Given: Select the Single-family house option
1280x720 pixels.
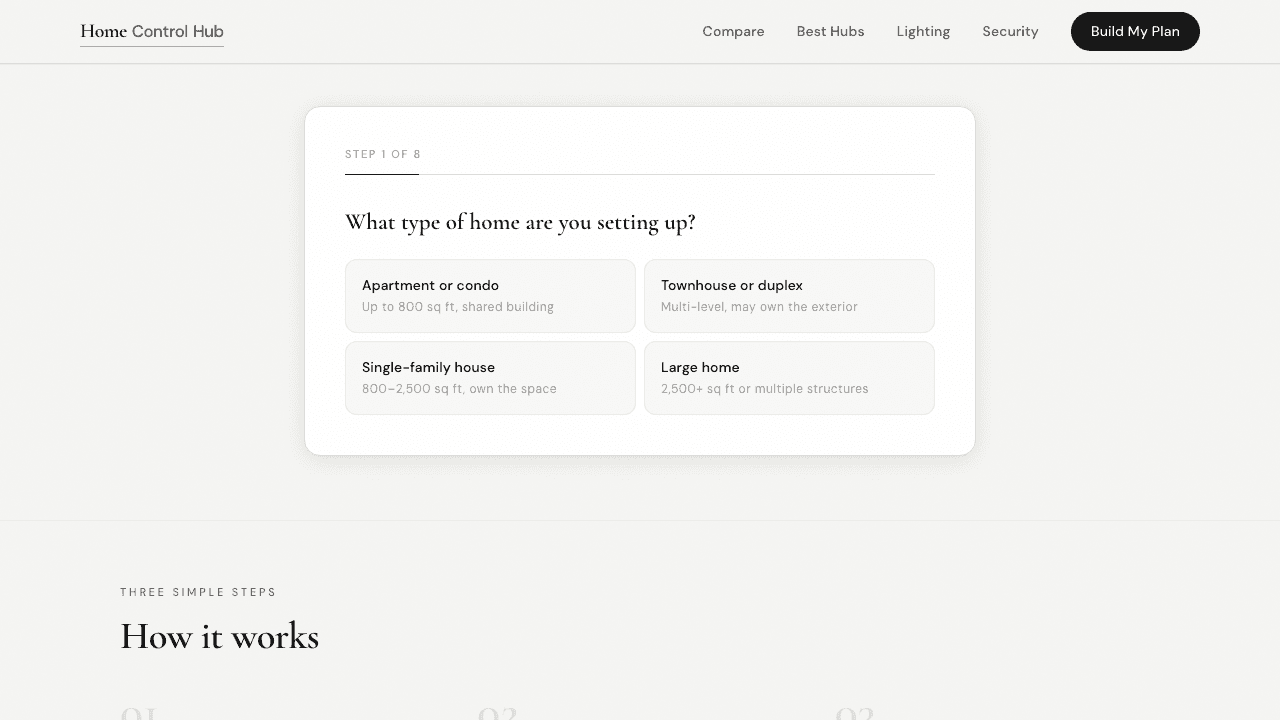Looking at the screenshot, I should [x=490, y=378].
